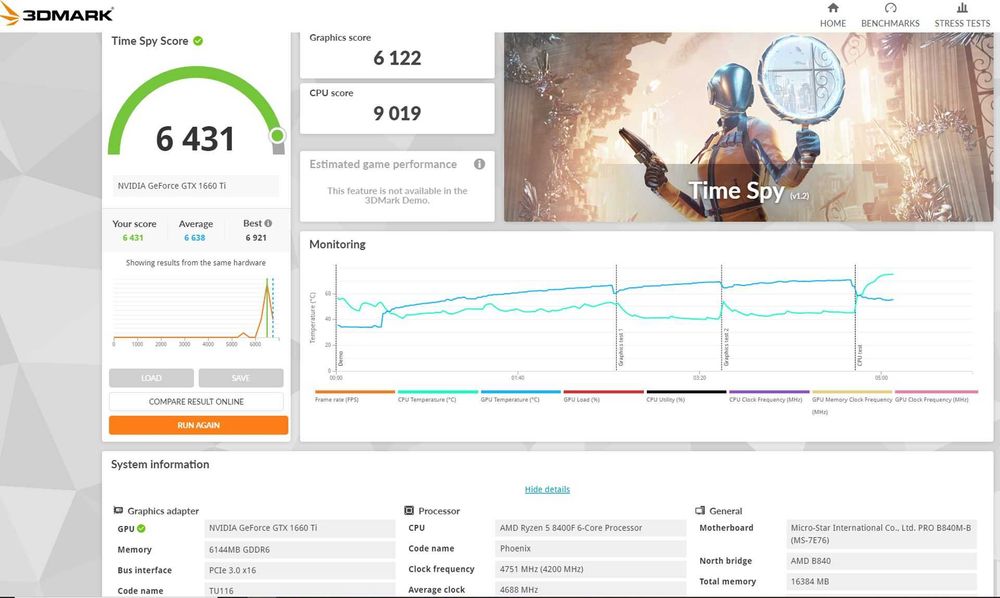
Task: Click the System information heading
Action: tap(160, 465)
